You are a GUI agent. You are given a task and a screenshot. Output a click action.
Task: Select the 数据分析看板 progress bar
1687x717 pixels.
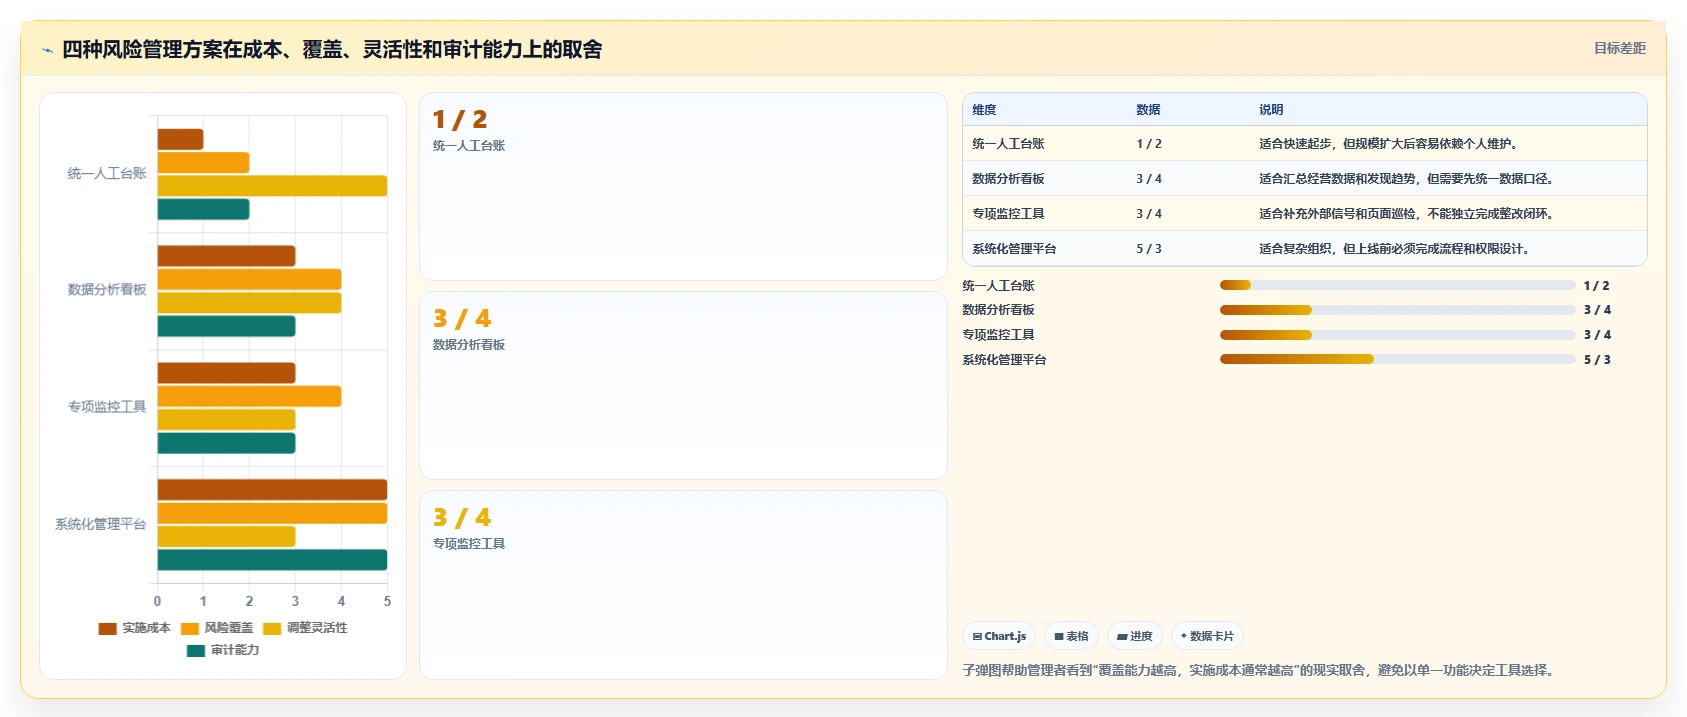(1397, 310)
